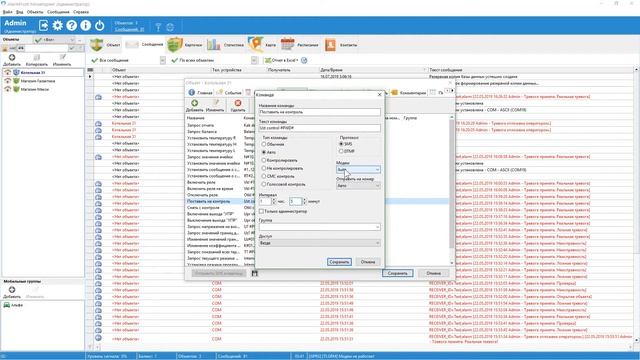The width and height of the screenshot is (640, 360).
Task: Select DTMF protocol radio
Action: coord(341,151)
